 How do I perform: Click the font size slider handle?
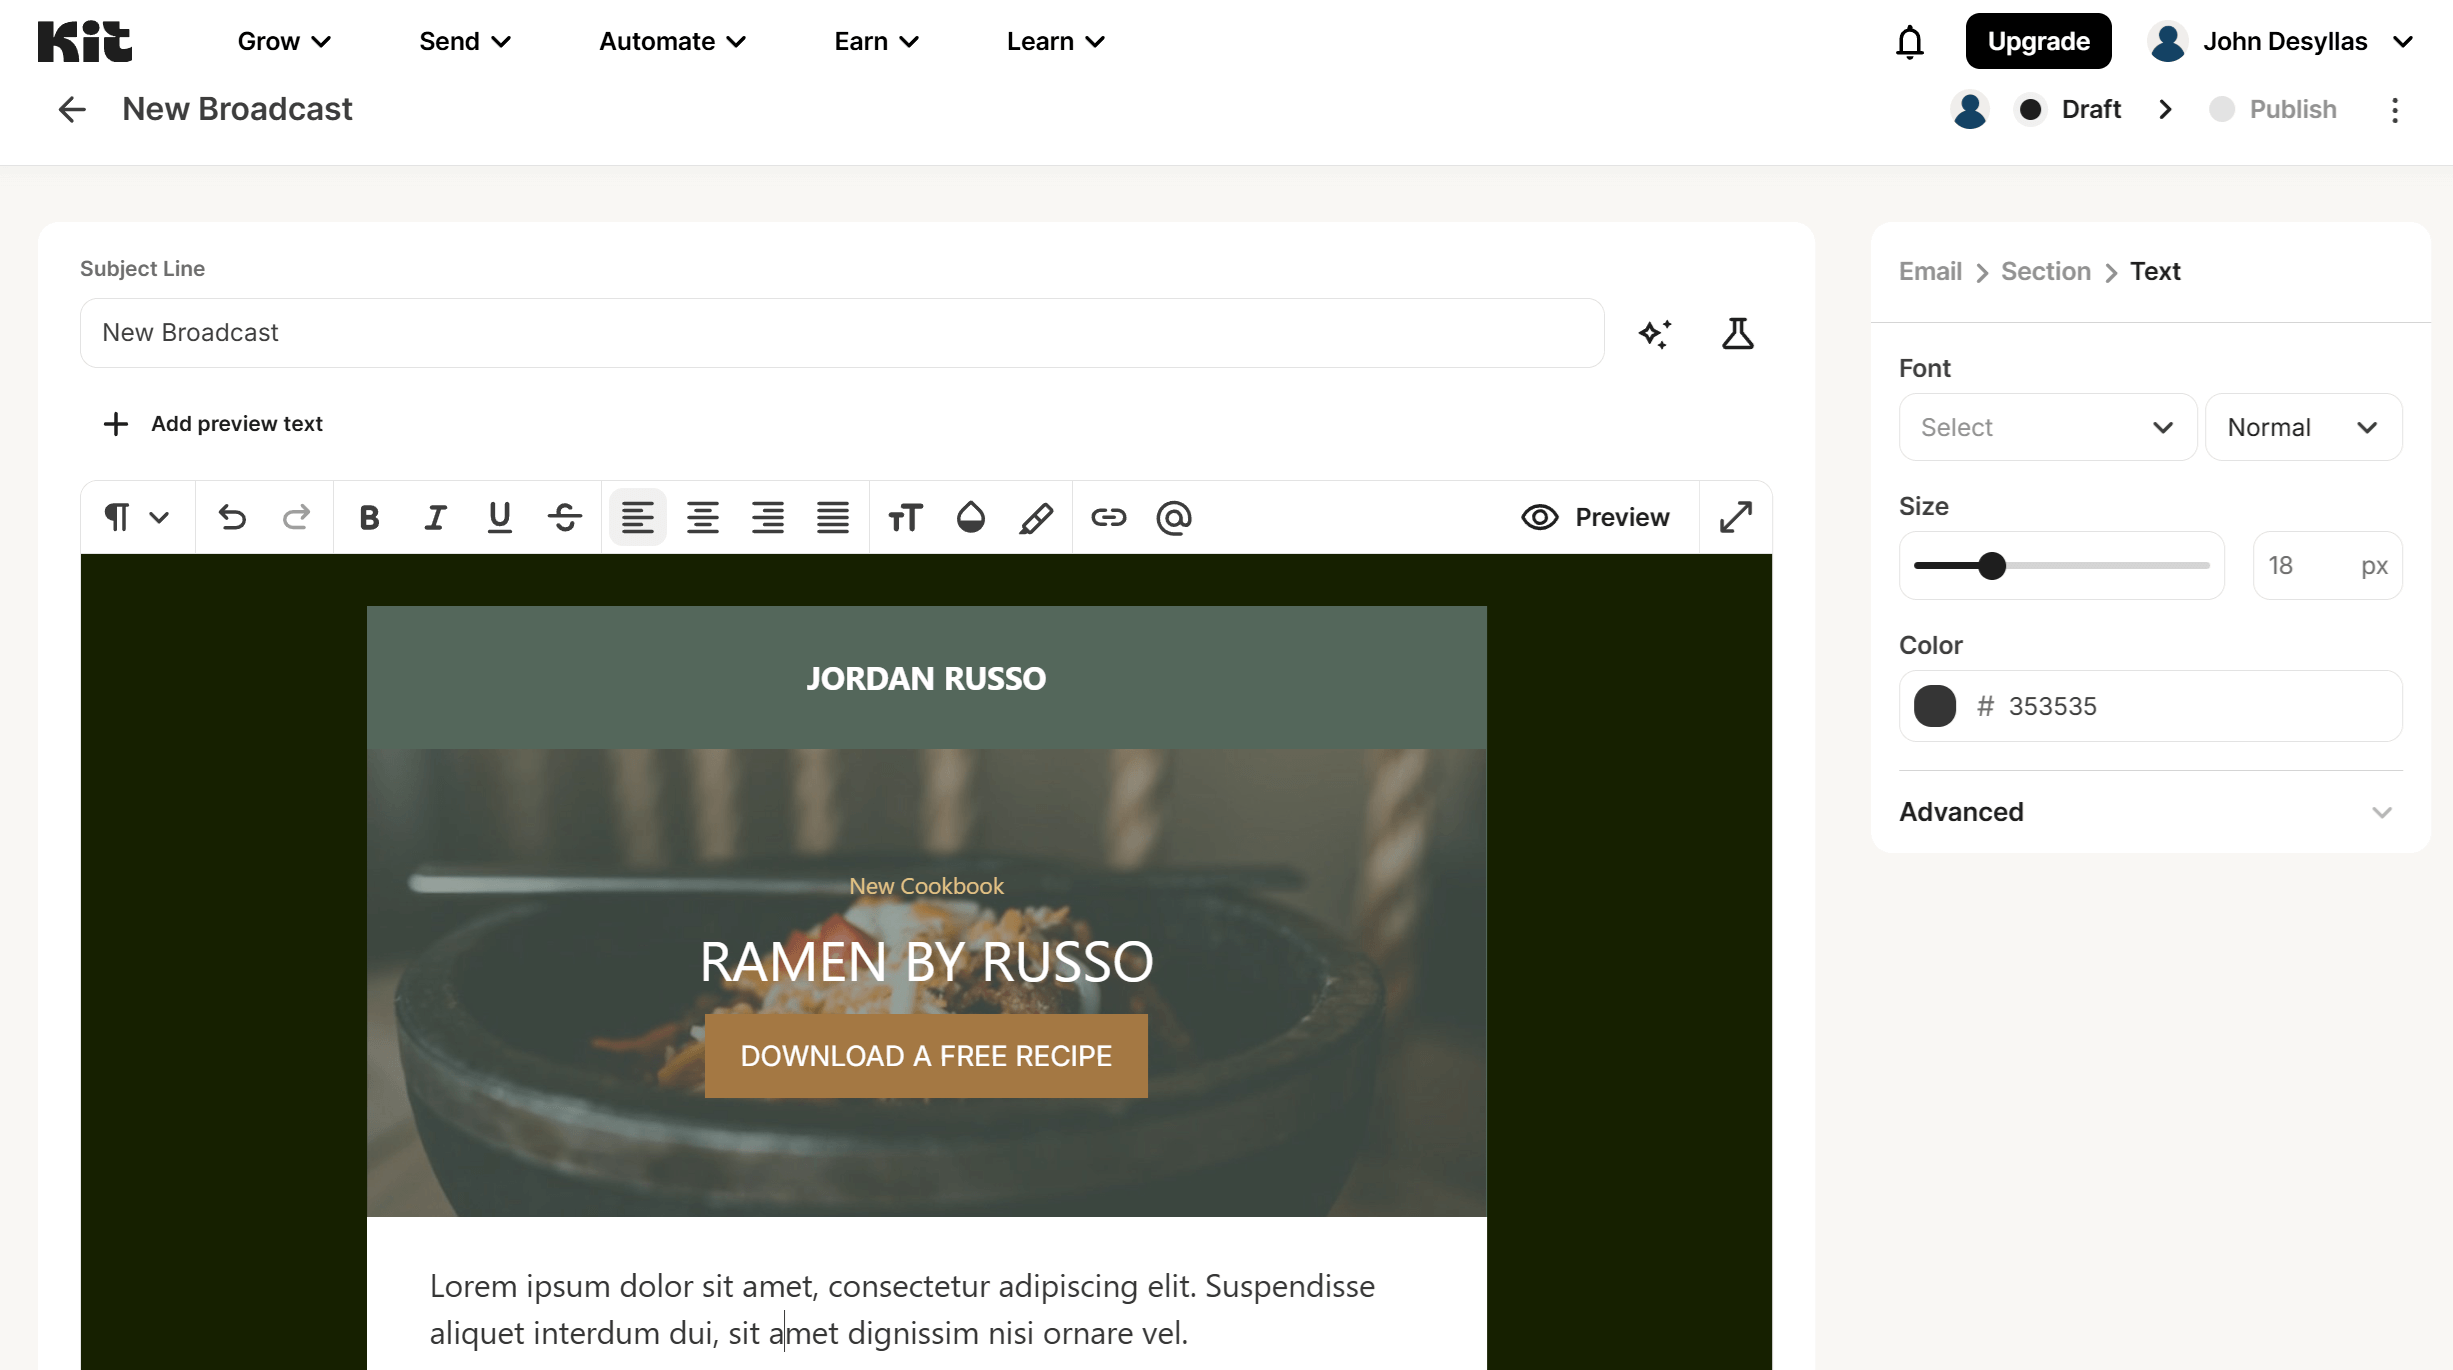click(1992, 566)
